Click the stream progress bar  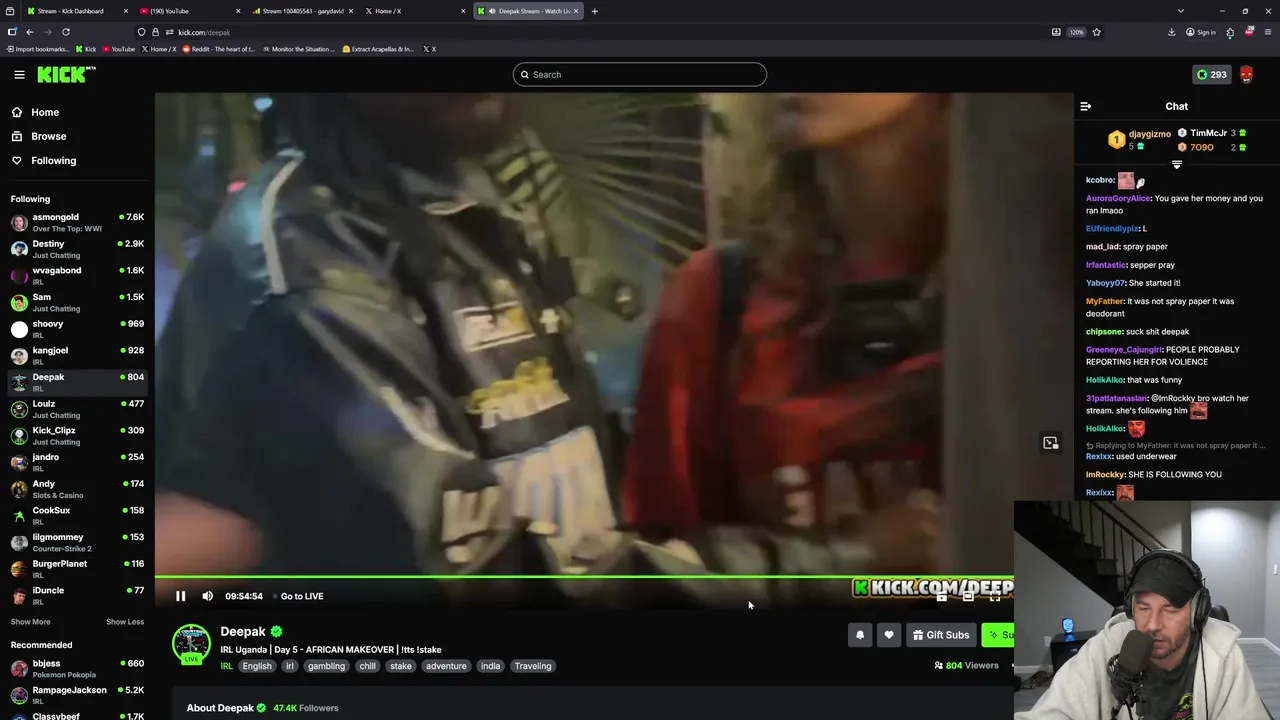[584, 577]
